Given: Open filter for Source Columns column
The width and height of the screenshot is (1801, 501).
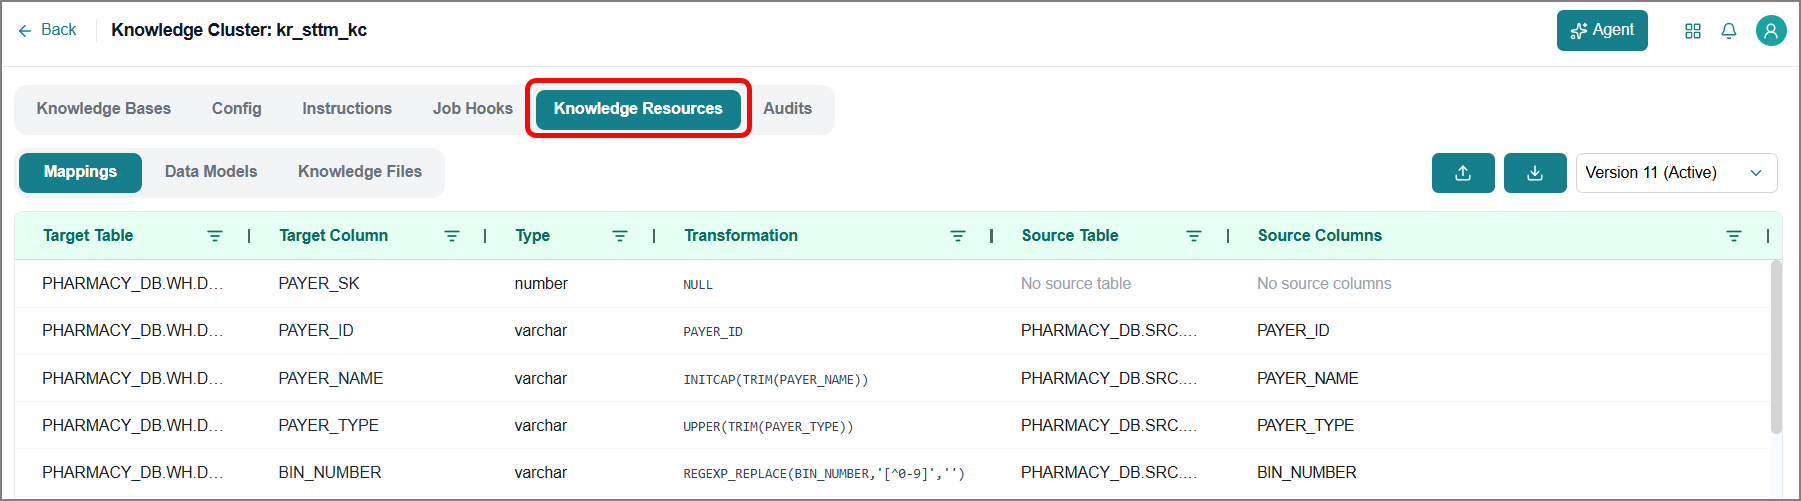Looking at the screenshot, I should 1734,236.
